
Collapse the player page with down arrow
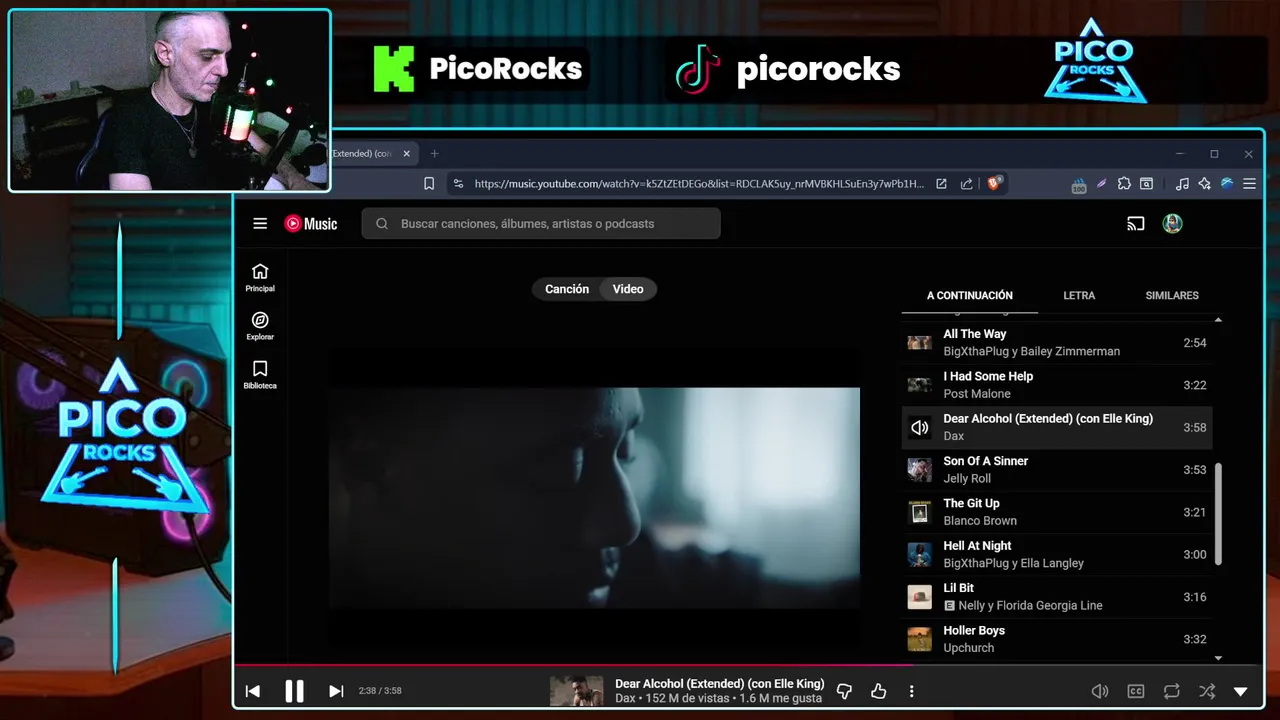click(1241, 691)
